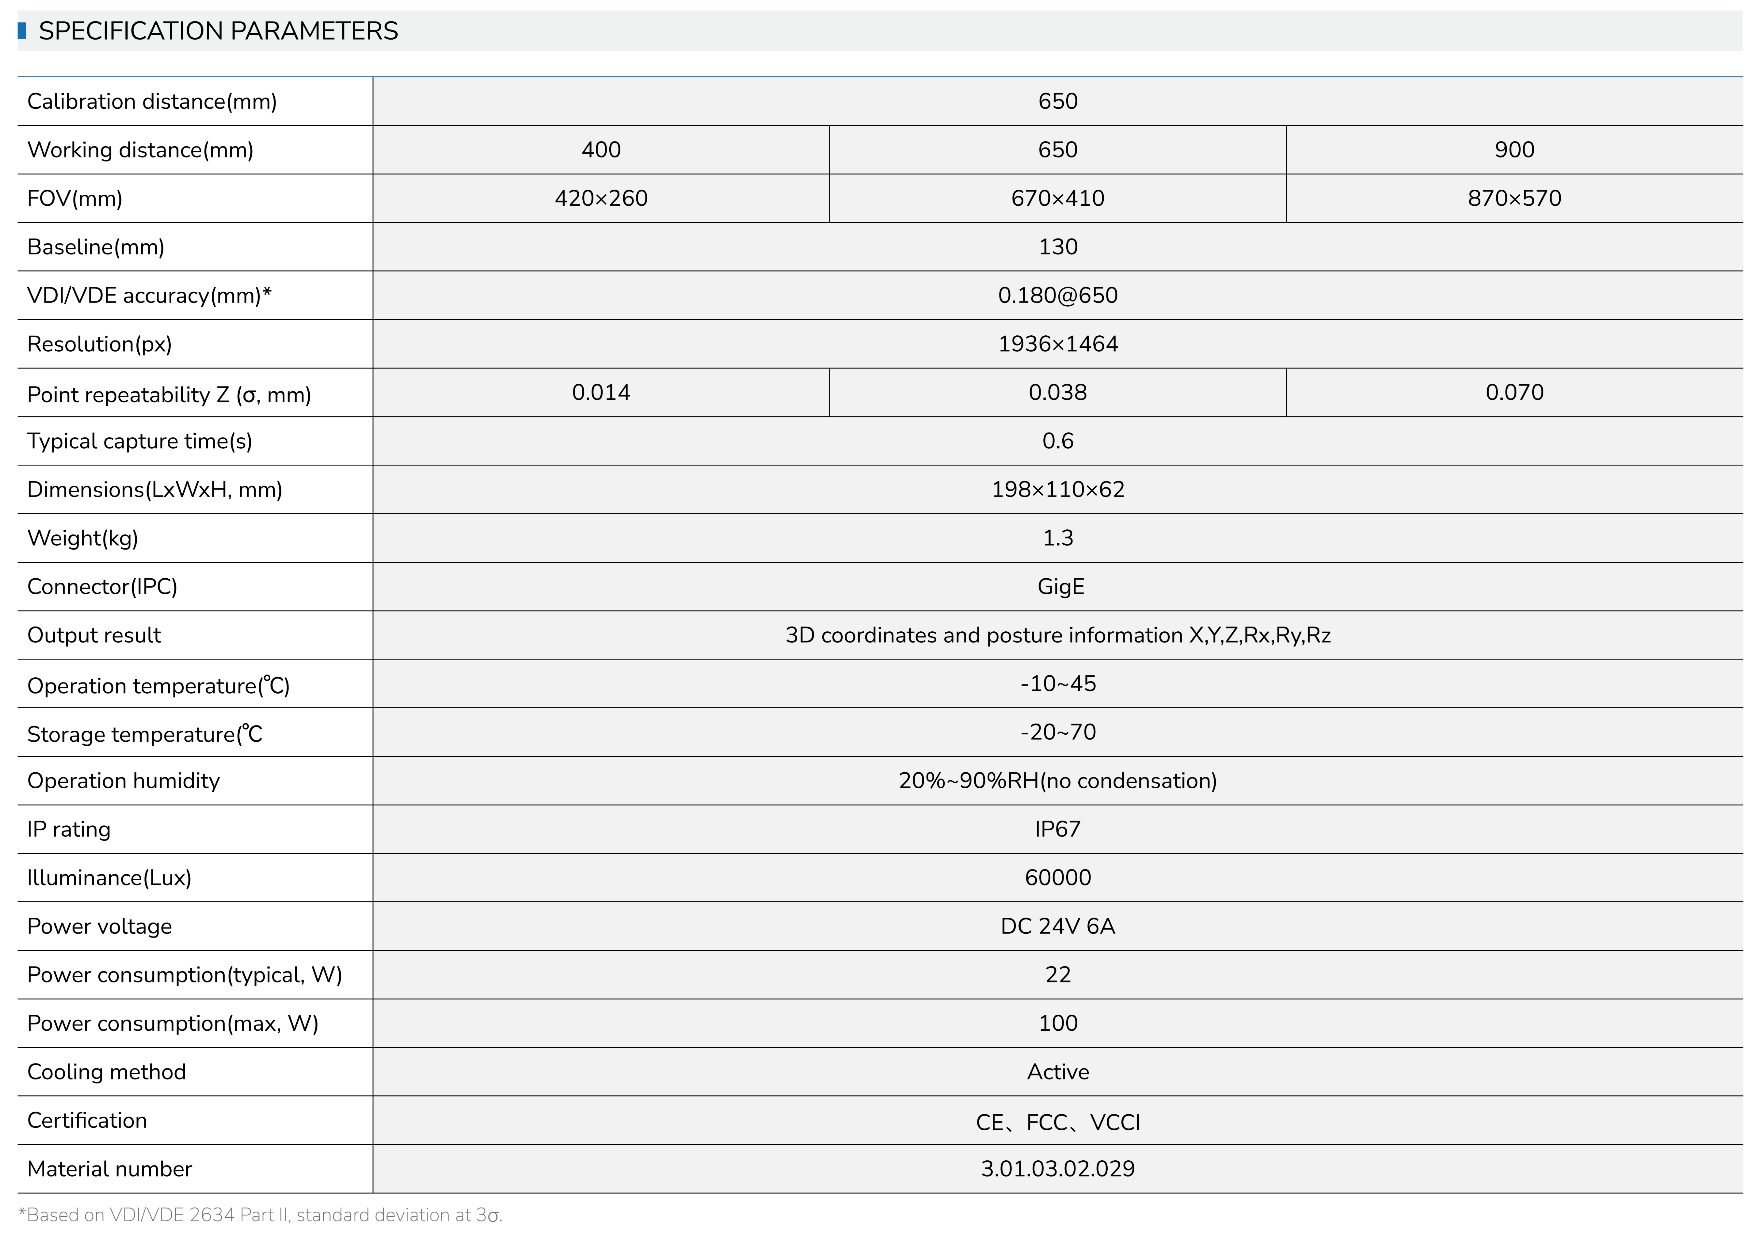
Task: Click the Active cooling method value
Action: click(1057, 1072)
